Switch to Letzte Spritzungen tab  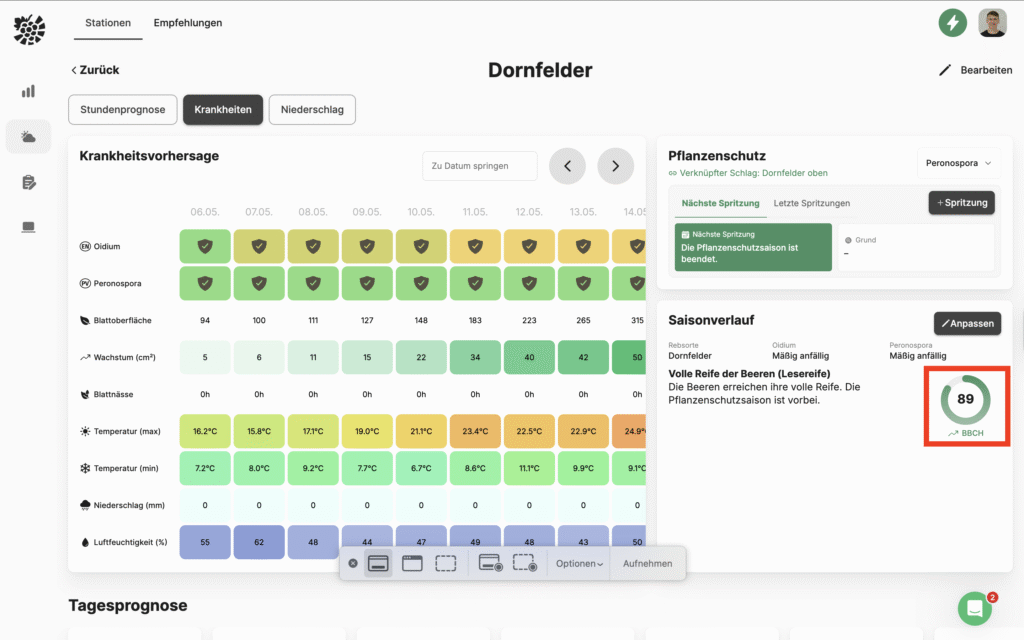tap(811, 203)
